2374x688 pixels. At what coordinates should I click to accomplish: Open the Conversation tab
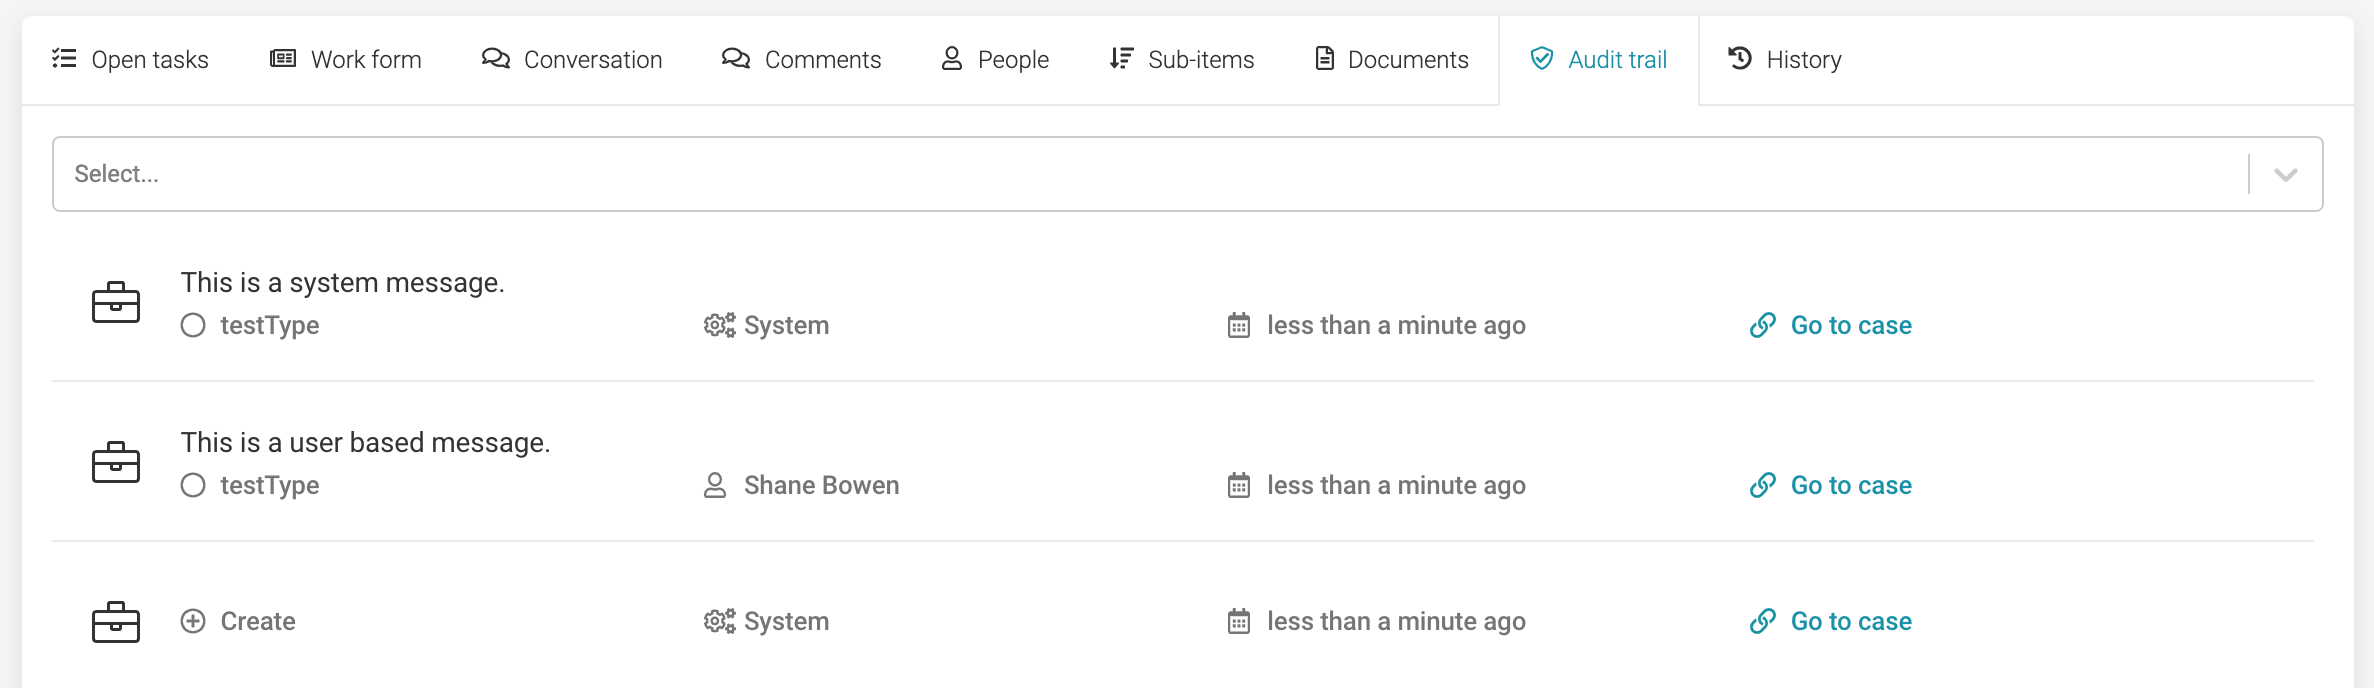tap(572, 60)
